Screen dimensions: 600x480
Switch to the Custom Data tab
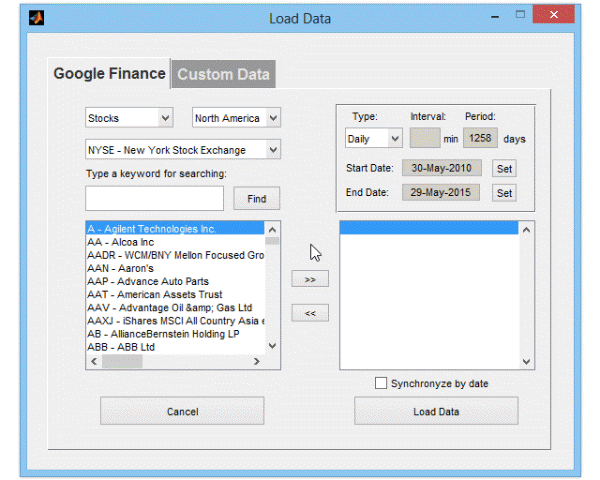(x=223, y=74)
